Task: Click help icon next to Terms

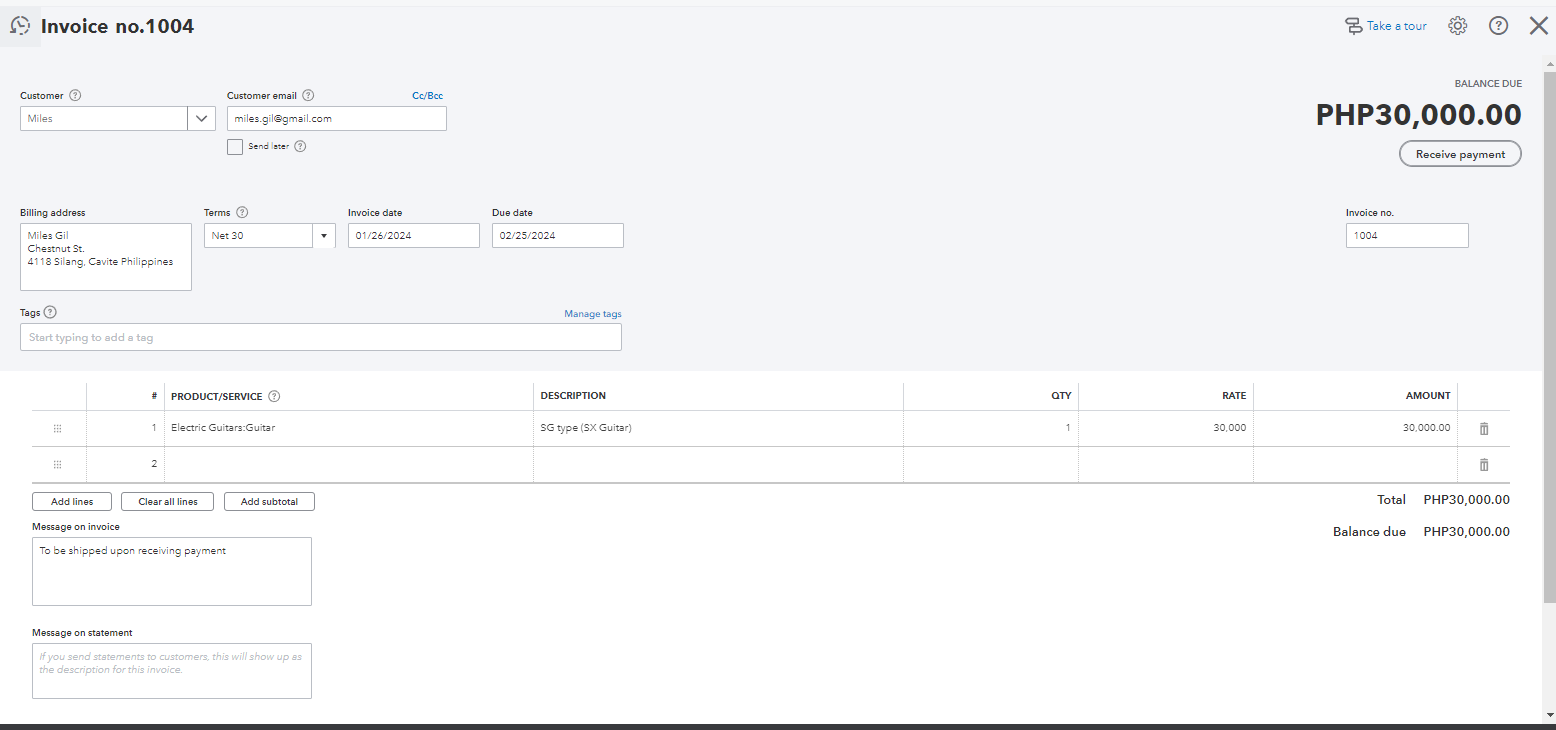Action: click(242, 212)
